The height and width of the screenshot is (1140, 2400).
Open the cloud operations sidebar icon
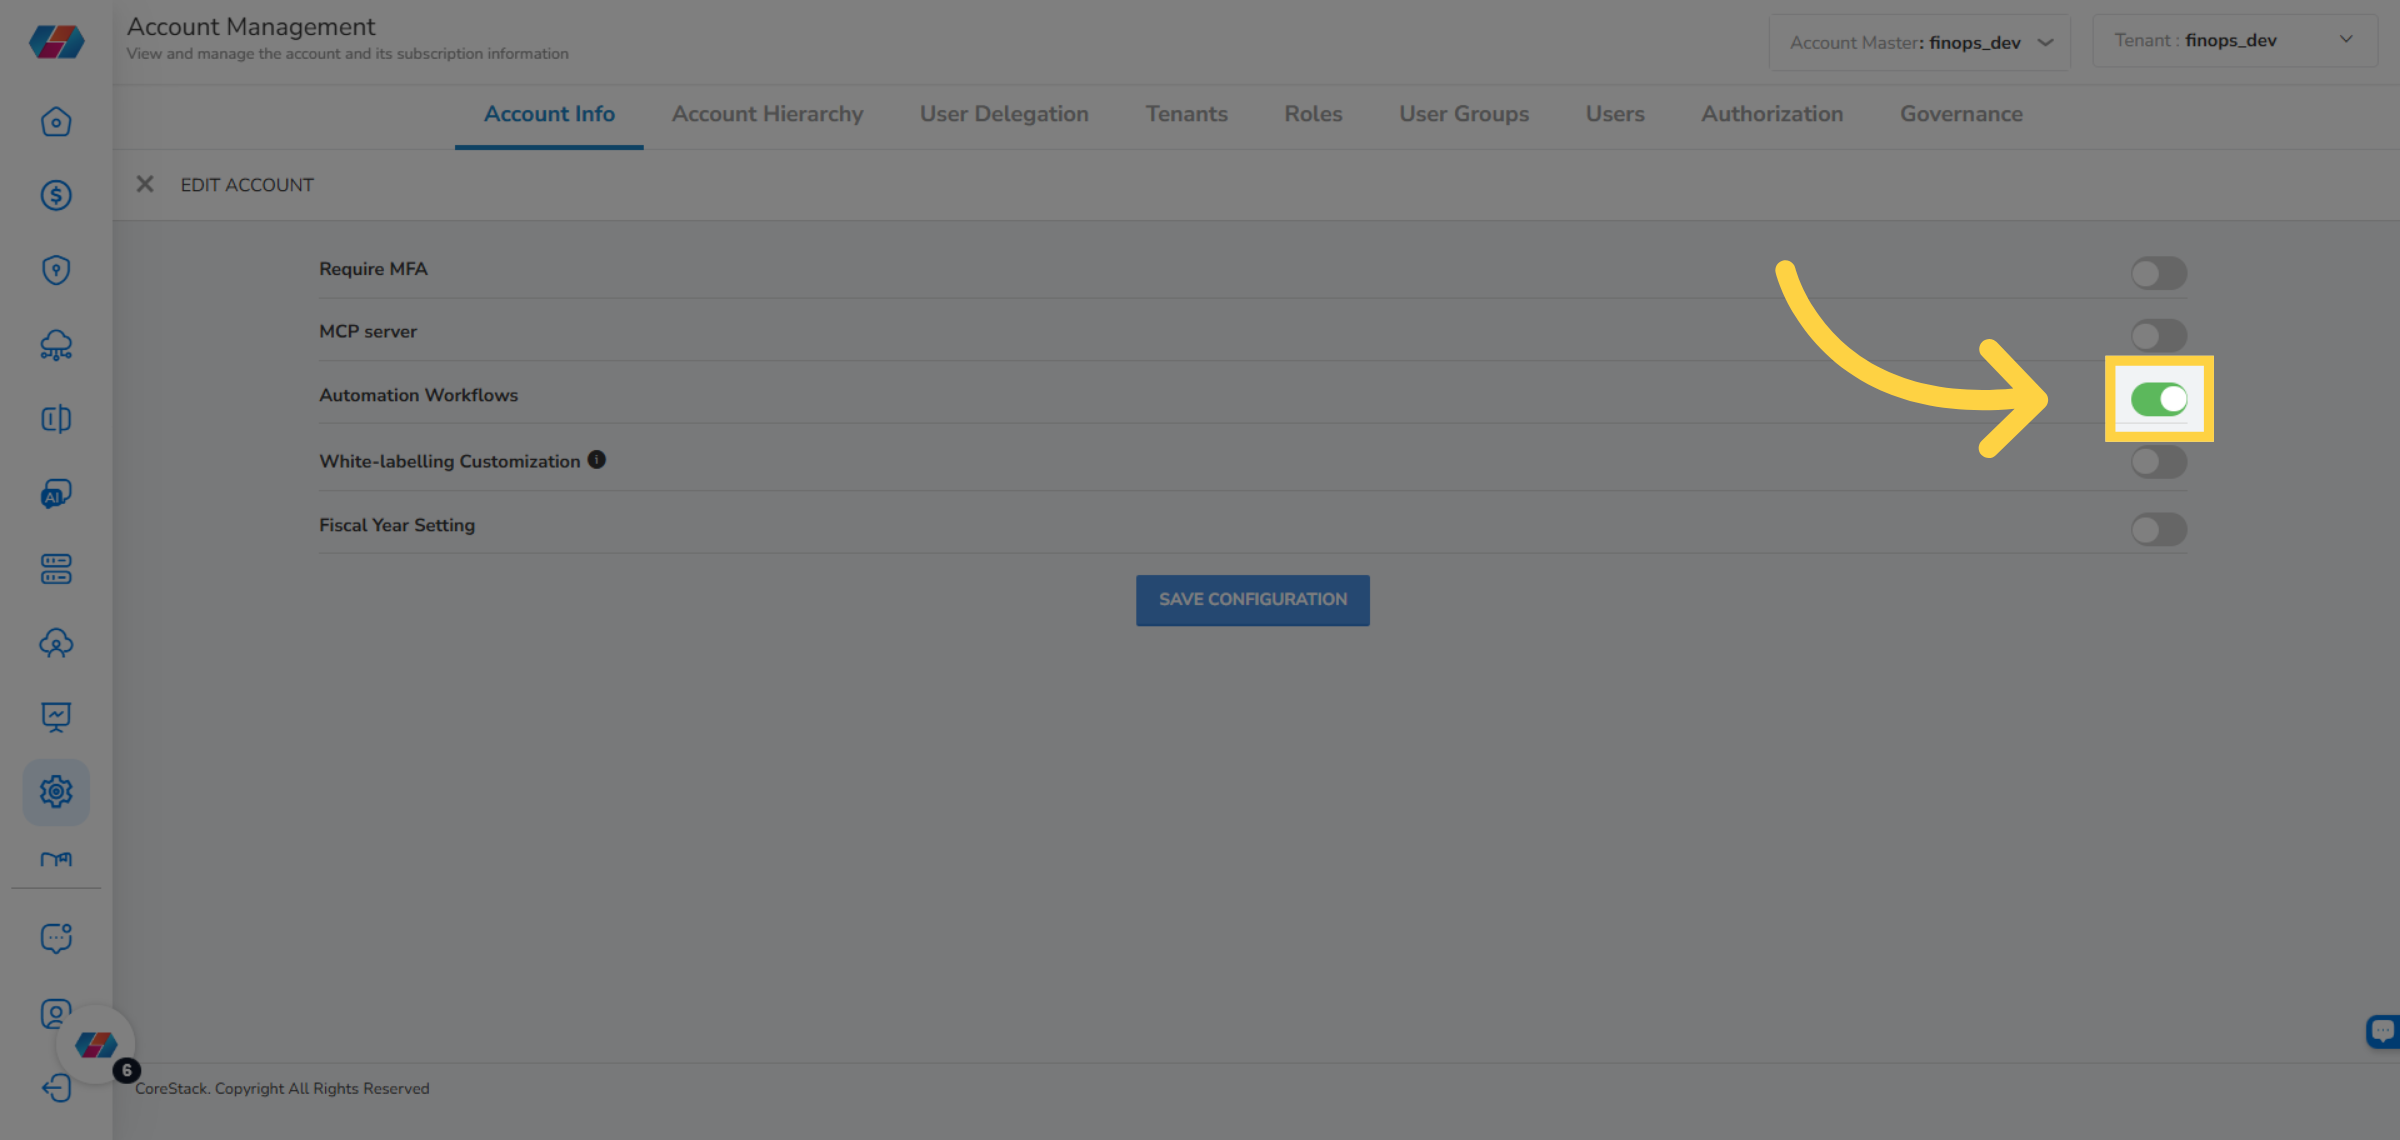coord(56,345)
